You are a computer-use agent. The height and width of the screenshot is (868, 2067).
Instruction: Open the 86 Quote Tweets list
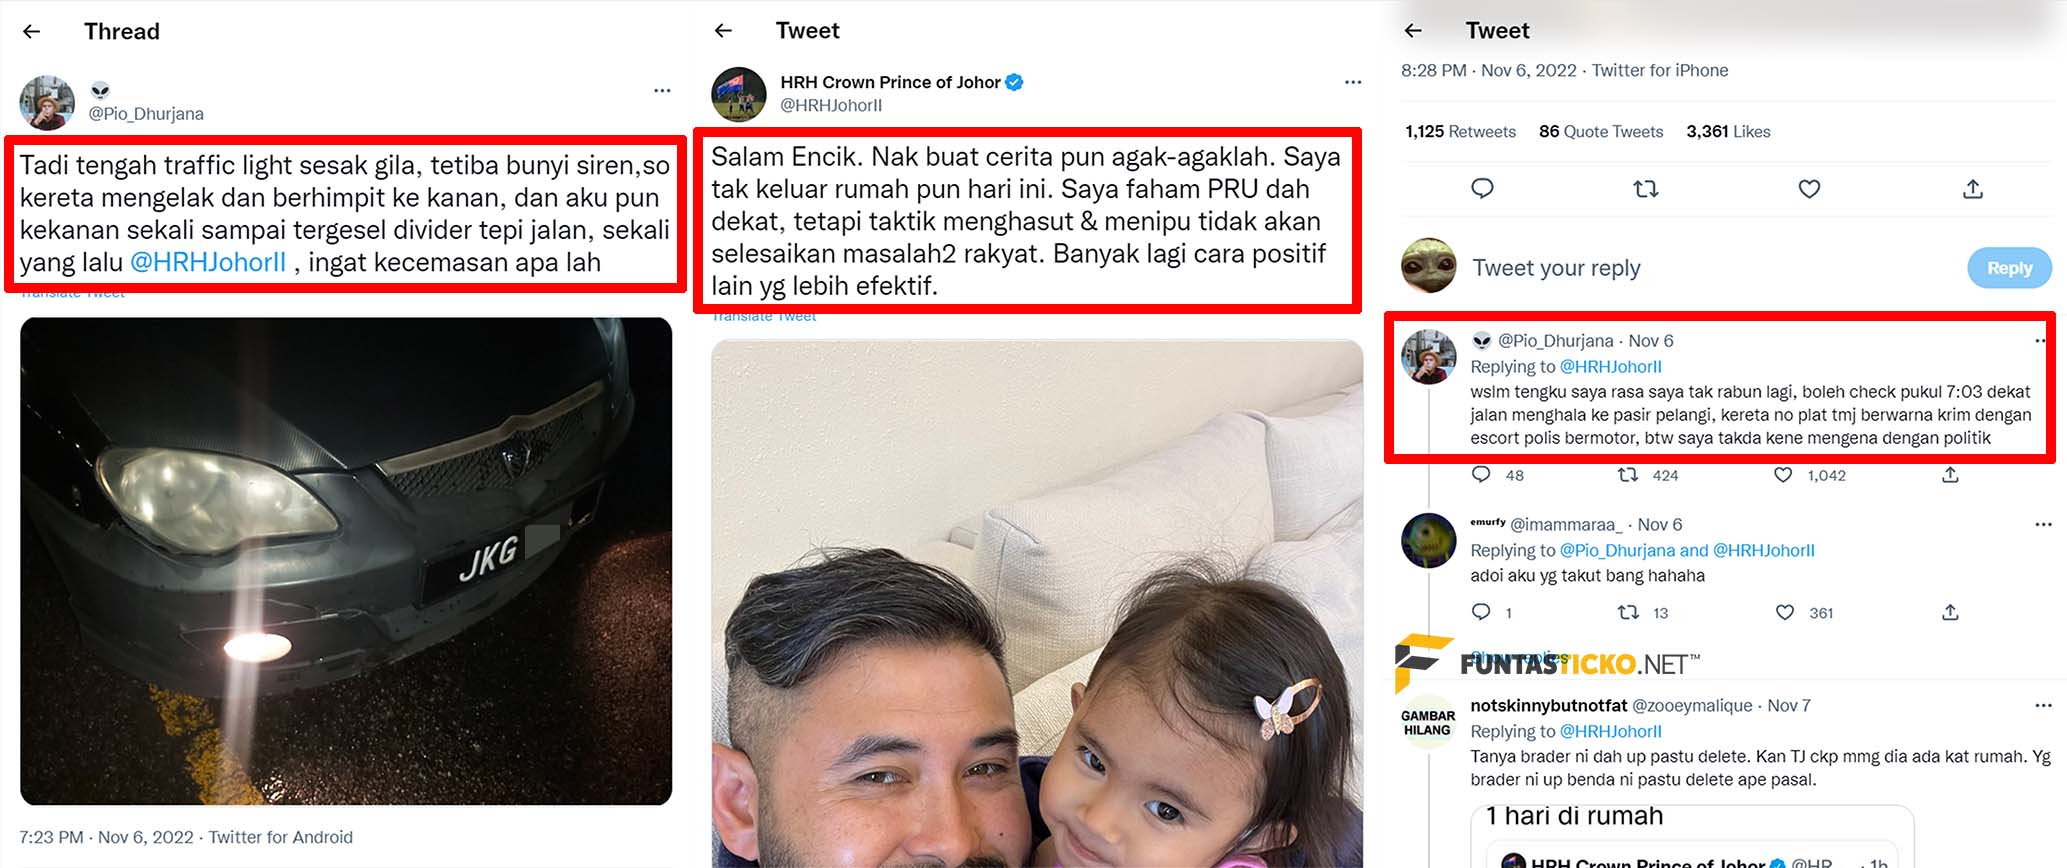point(1601,131)
